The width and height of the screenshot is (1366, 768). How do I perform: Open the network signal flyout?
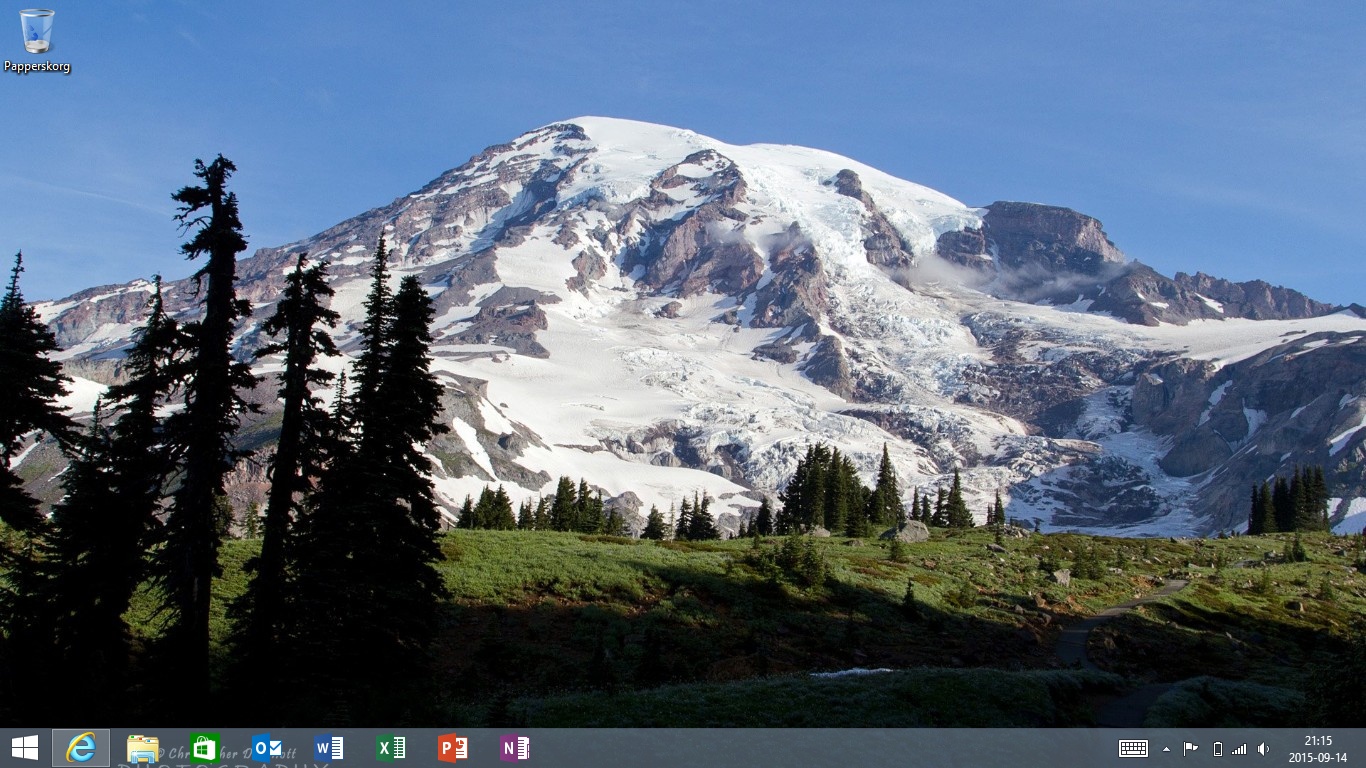coord(1240,748)
